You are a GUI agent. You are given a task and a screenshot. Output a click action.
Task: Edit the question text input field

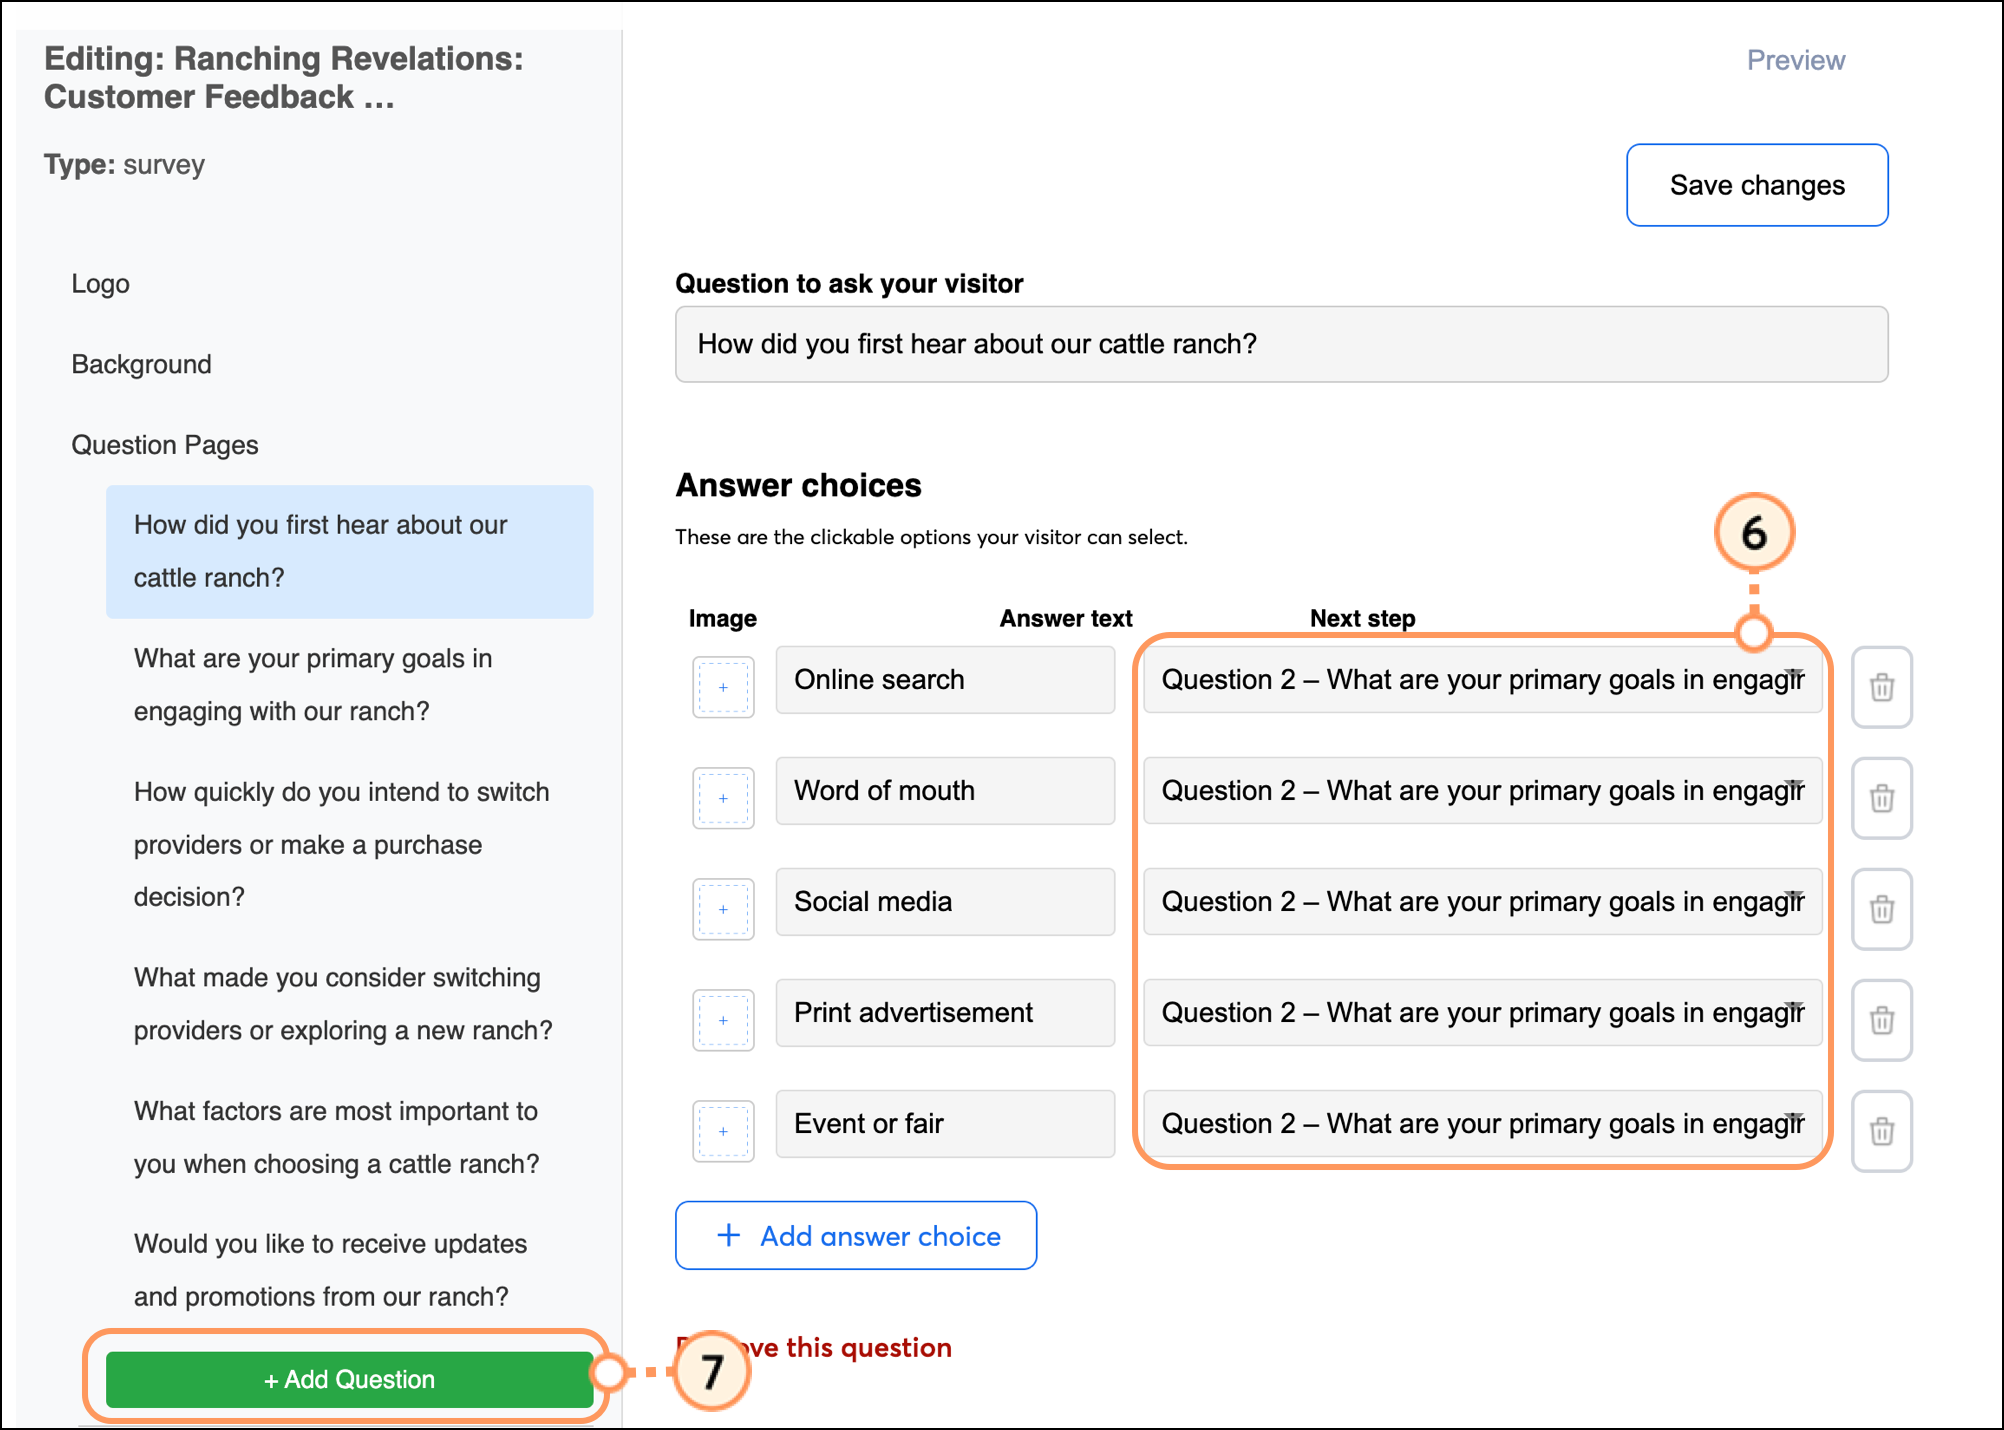click(x=1282, y=344)
